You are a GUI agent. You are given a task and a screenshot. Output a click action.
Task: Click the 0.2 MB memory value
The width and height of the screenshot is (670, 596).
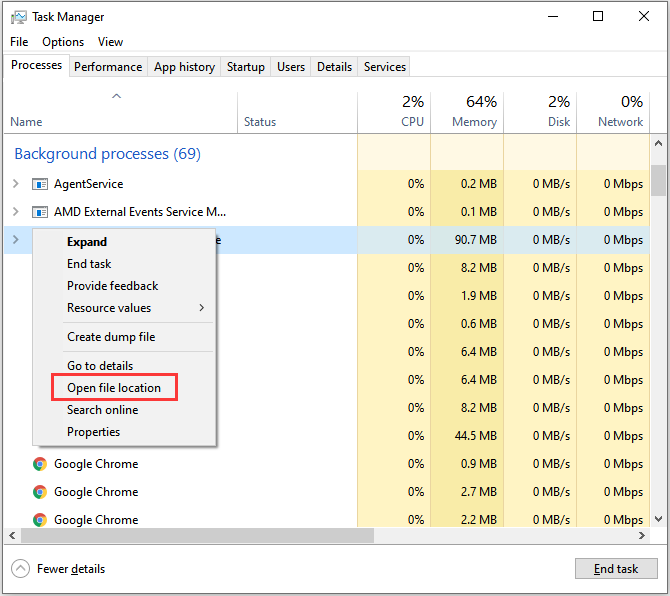(479, 184)
